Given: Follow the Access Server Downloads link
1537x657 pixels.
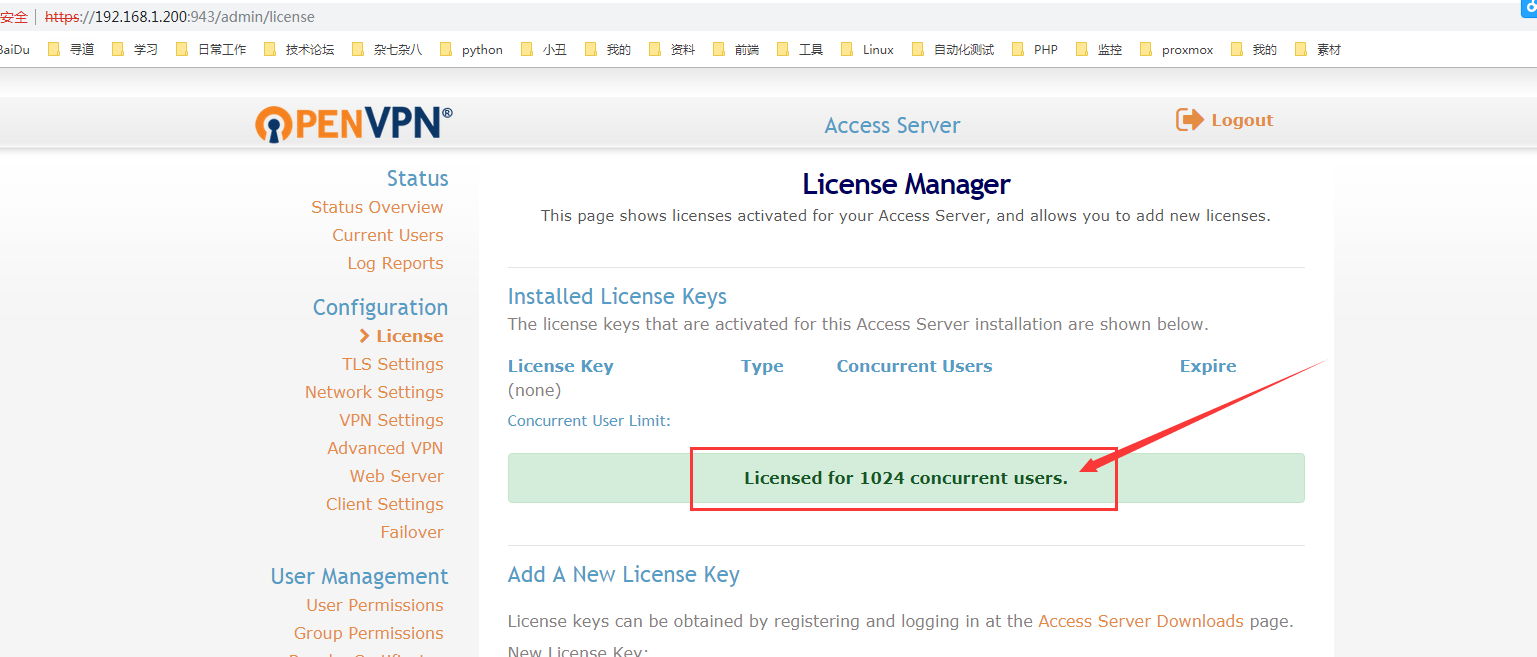Looking at the screenshot, I should (x=1141, y=621).
